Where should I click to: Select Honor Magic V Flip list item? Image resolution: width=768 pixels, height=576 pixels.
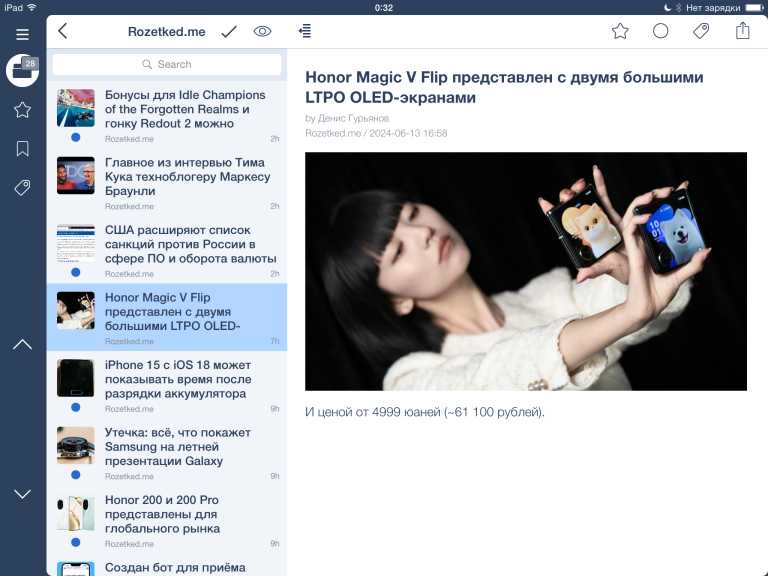coord(167,317)
